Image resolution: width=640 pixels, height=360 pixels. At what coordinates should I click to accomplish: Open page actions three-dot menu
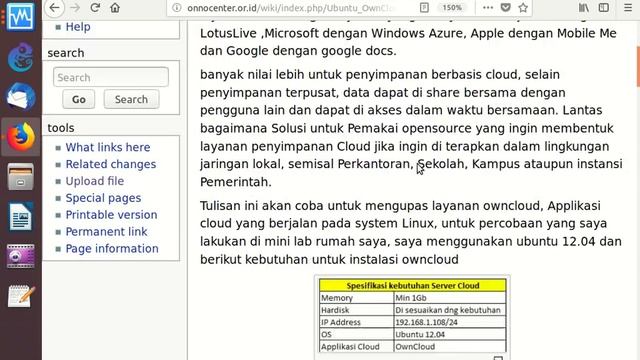[x=488, y=7]
